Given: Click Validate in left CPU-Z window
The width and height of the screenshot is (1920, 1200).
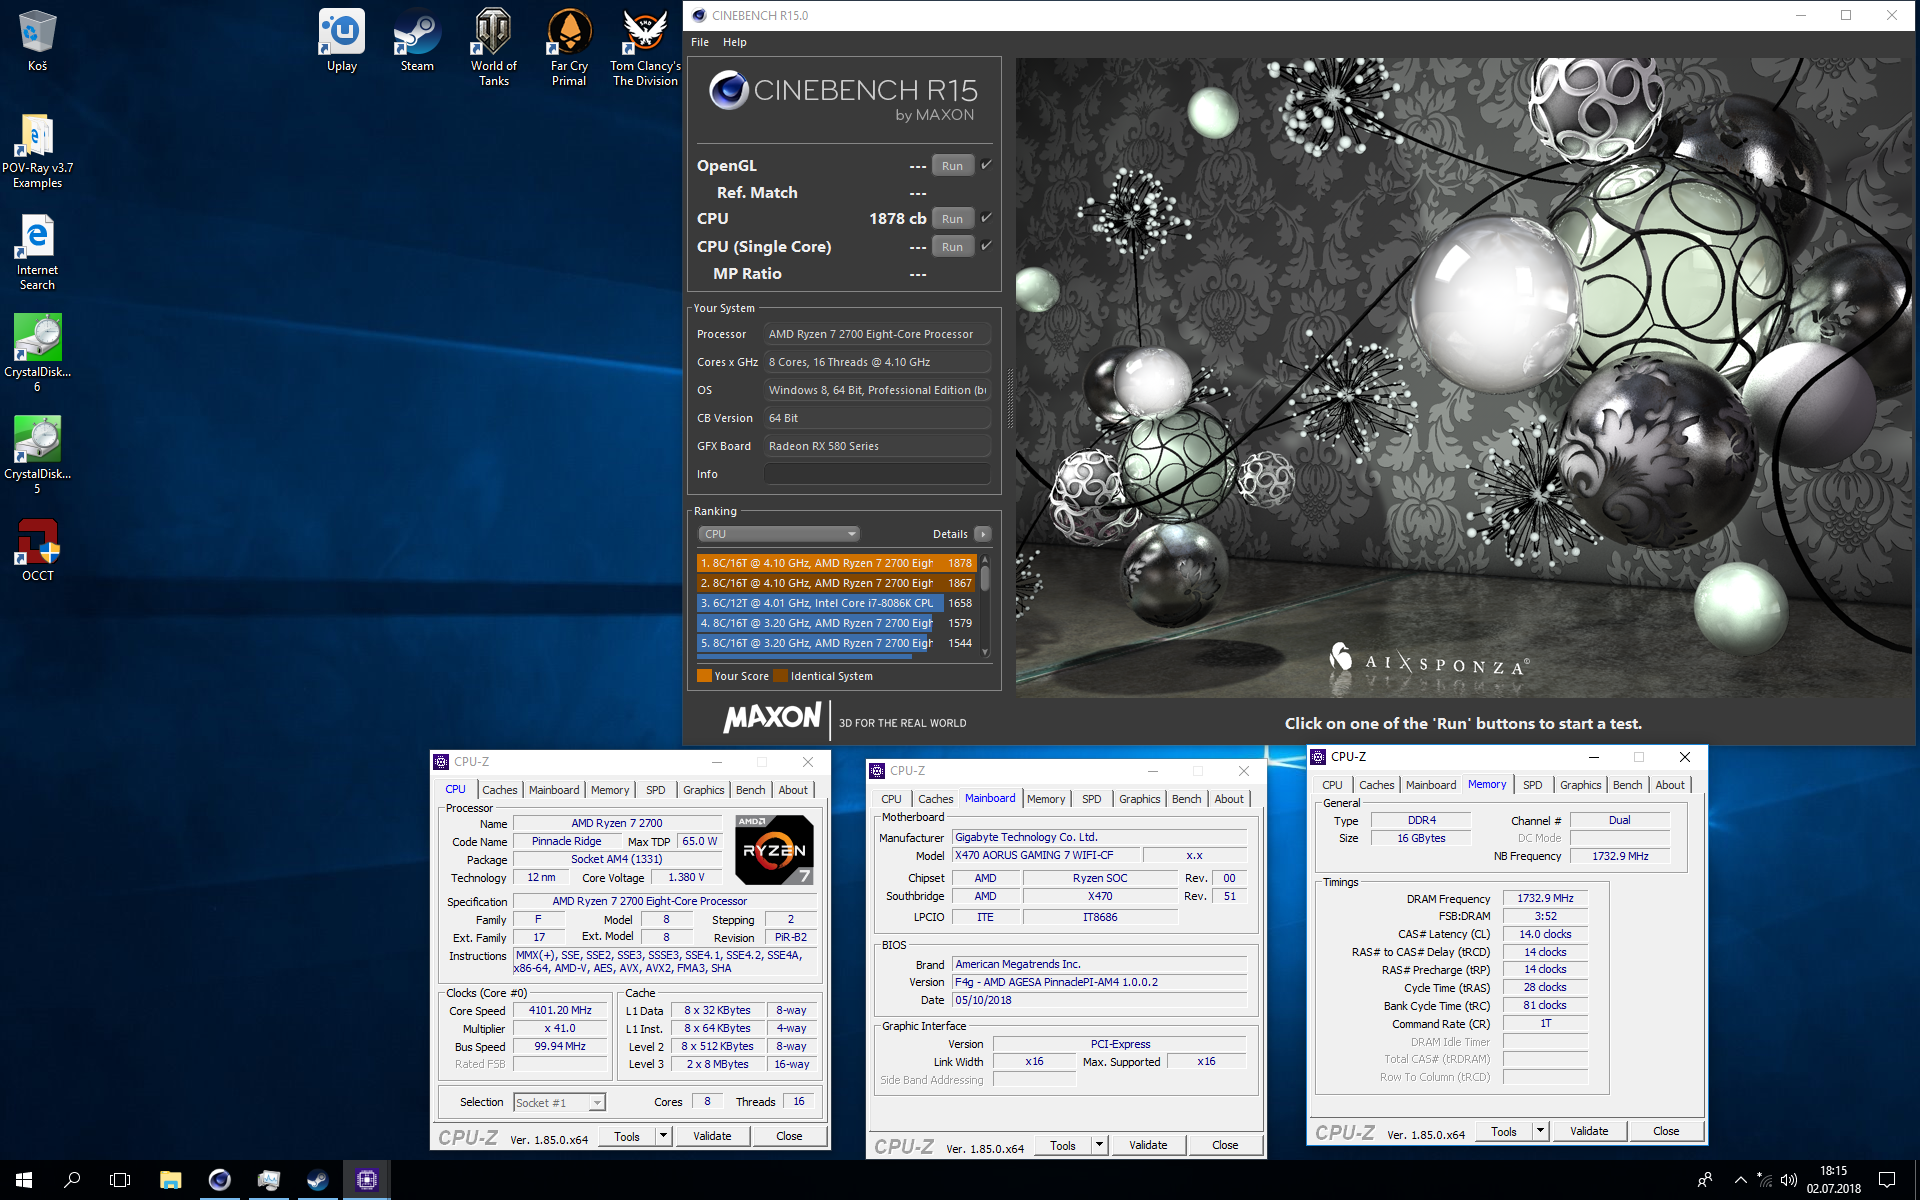Looking at the screenshot, I should coord(712,1136).
